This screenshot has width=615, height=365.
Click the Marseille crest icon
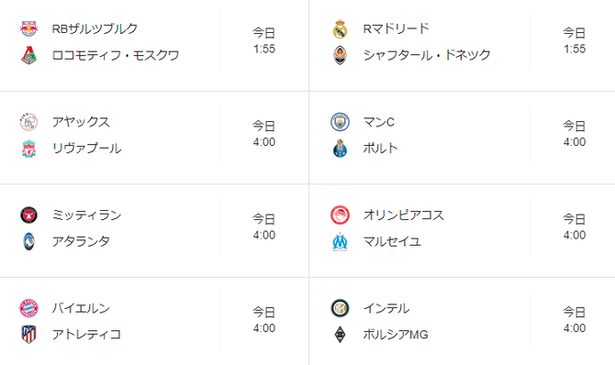(x=340, y=242)
